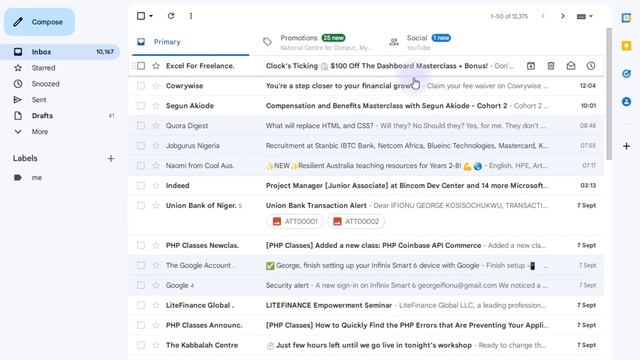Select the Quora Digest email checkbox
Image resolution: width=640 pixels, height=360 pixels.
coord(141,126)
